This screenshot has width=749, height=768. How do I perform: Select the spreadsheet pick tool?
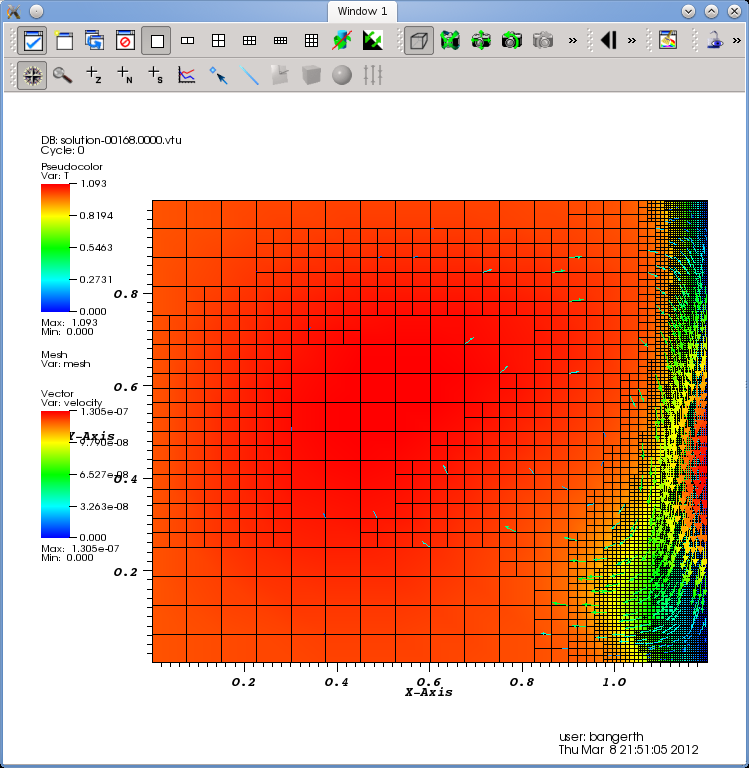click(155, 75)
